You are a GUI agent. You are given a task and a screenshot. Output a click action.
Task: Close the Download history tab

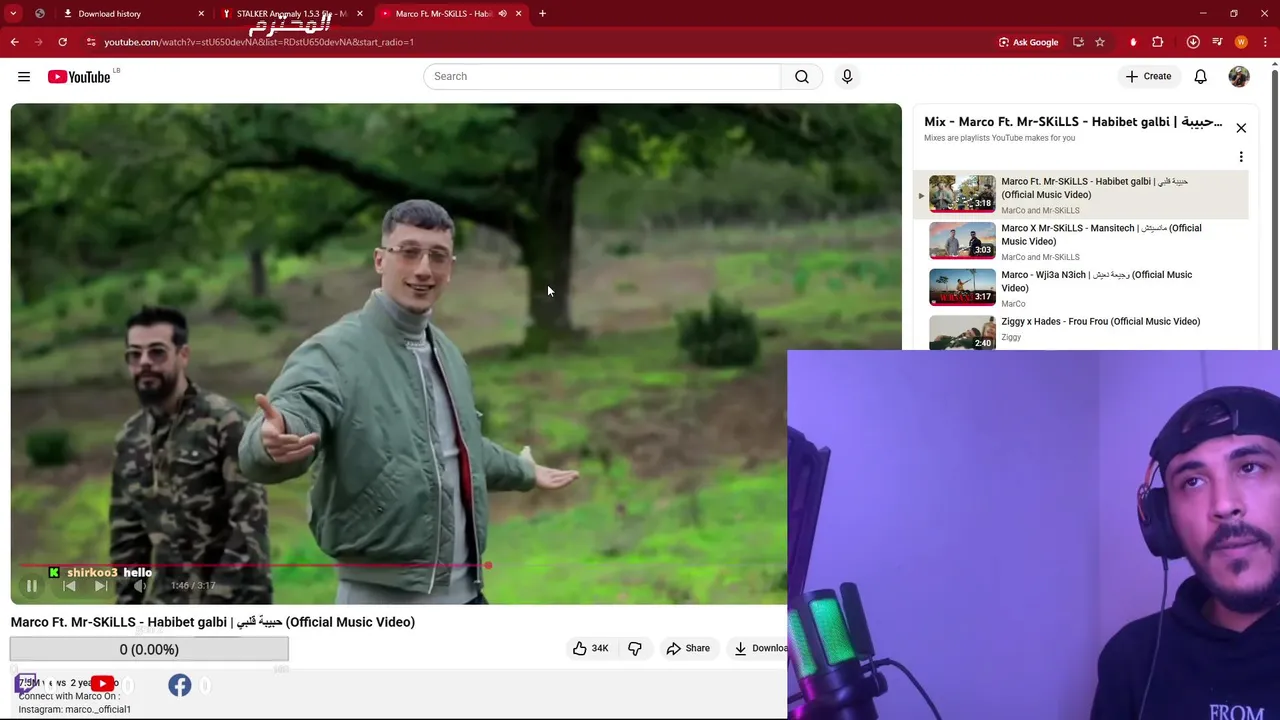coord(201,14)
